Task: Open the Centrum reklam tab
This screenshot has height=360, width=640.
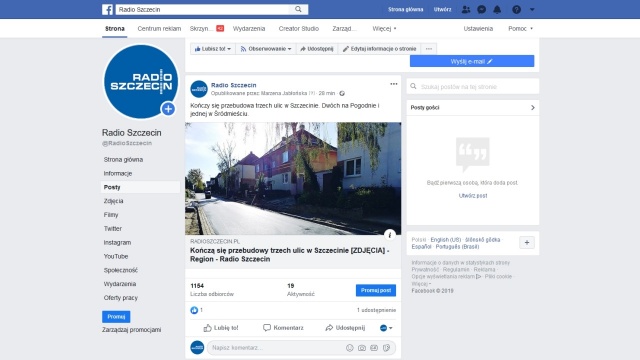Action: click(x=159, y=29)
